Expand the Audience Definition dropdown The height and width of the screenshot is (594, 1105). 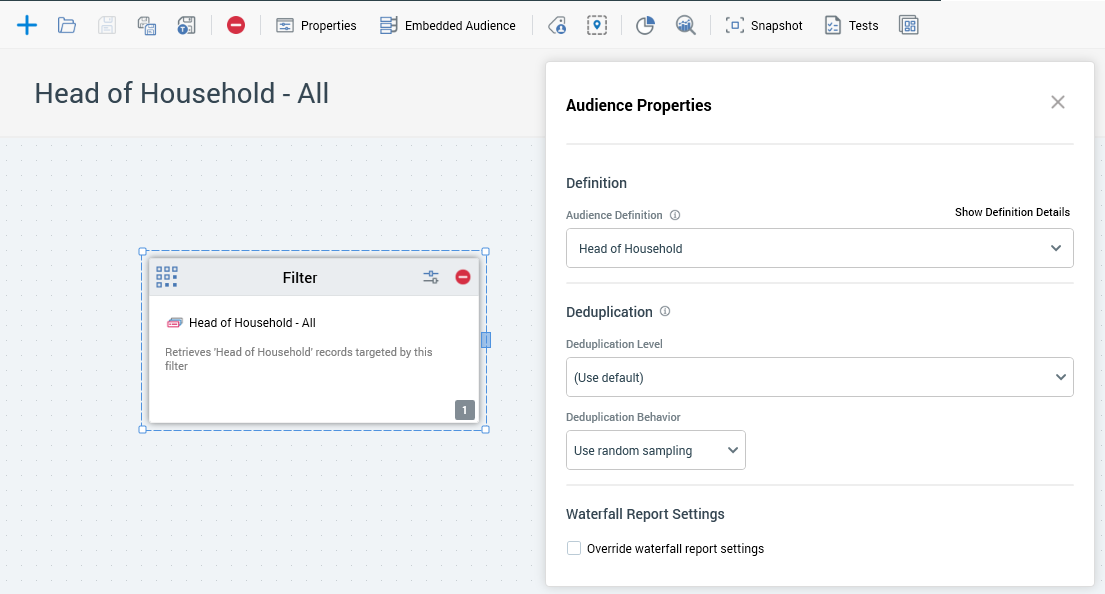pos(819,248)
